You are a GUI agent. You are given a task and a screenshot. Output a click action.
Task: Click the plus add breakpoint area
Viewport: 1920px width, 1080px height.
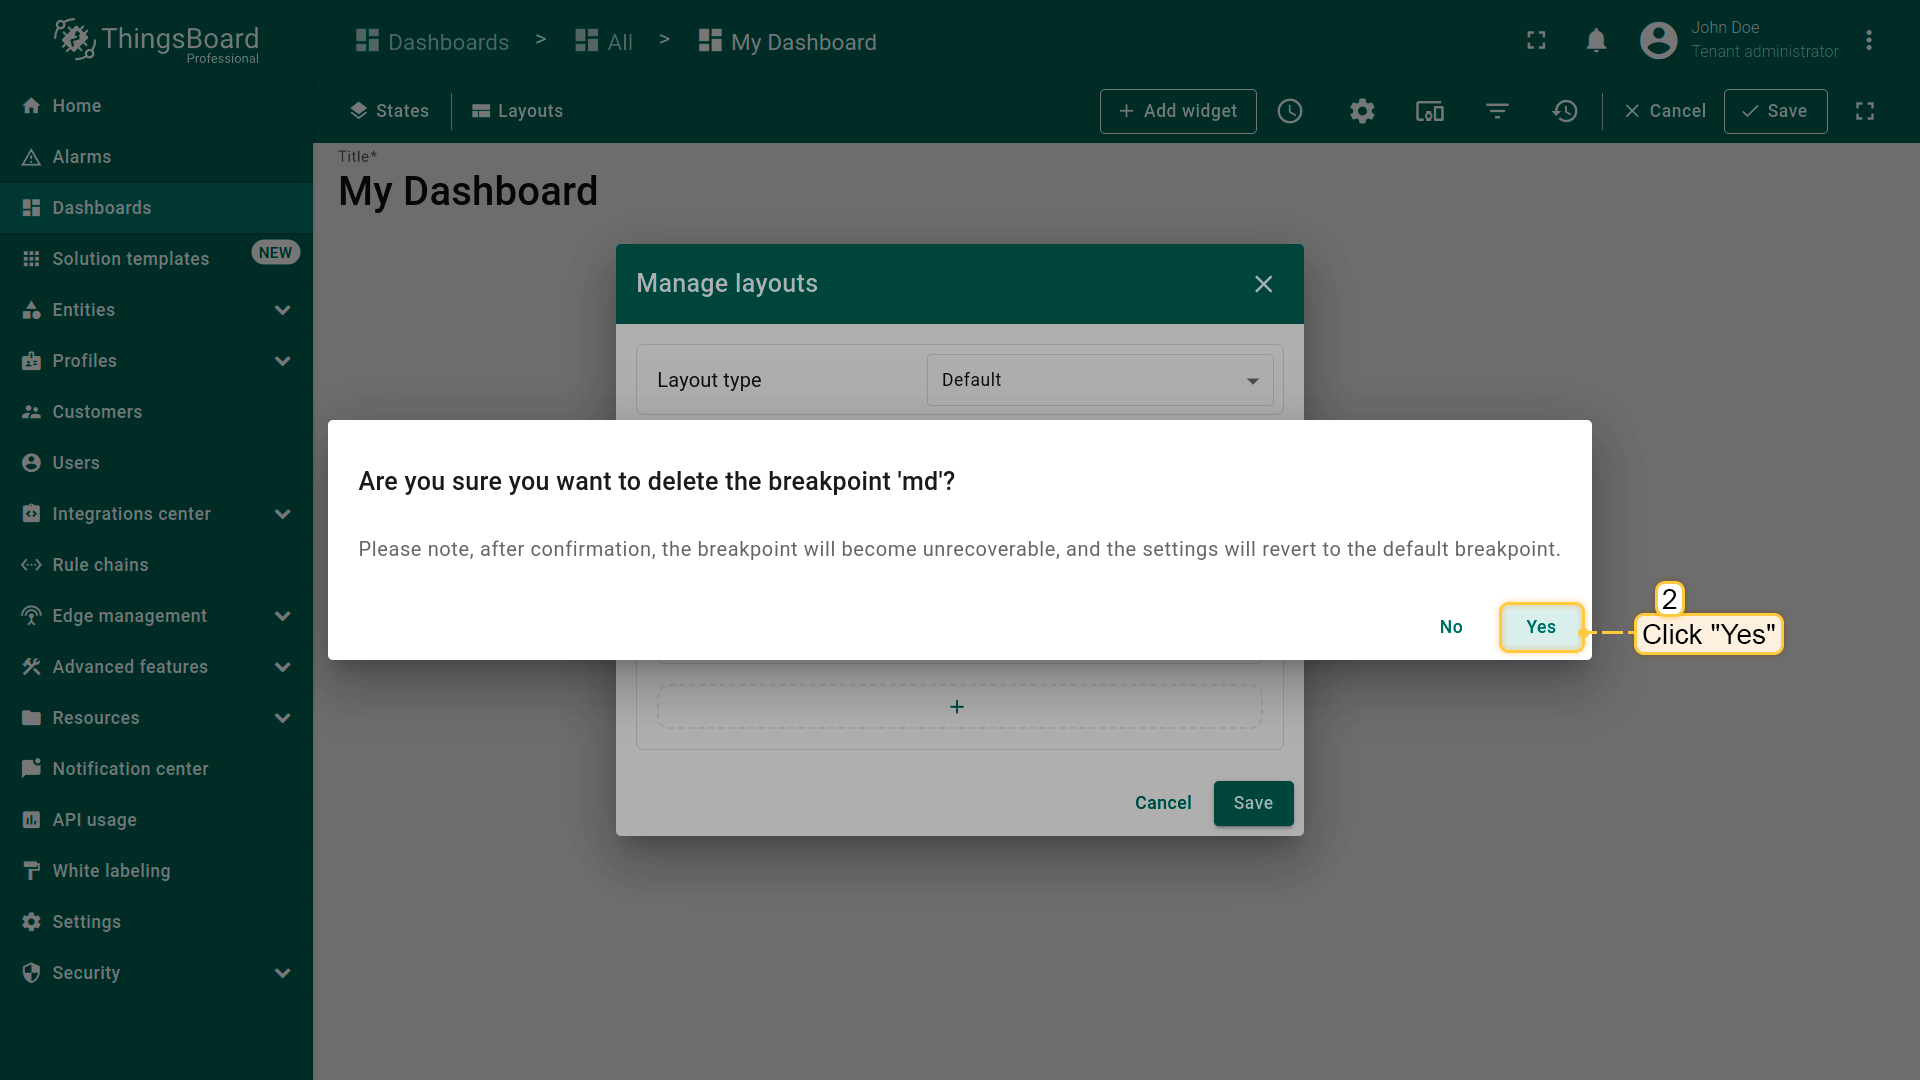pos(958,707)
